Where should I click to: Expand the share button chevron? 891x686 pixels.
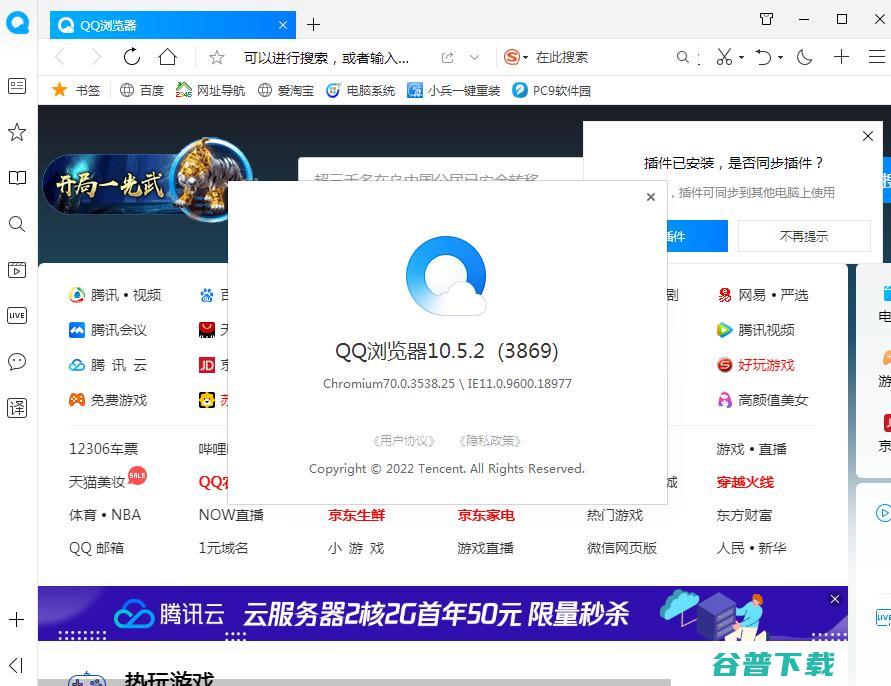point(472,57)
